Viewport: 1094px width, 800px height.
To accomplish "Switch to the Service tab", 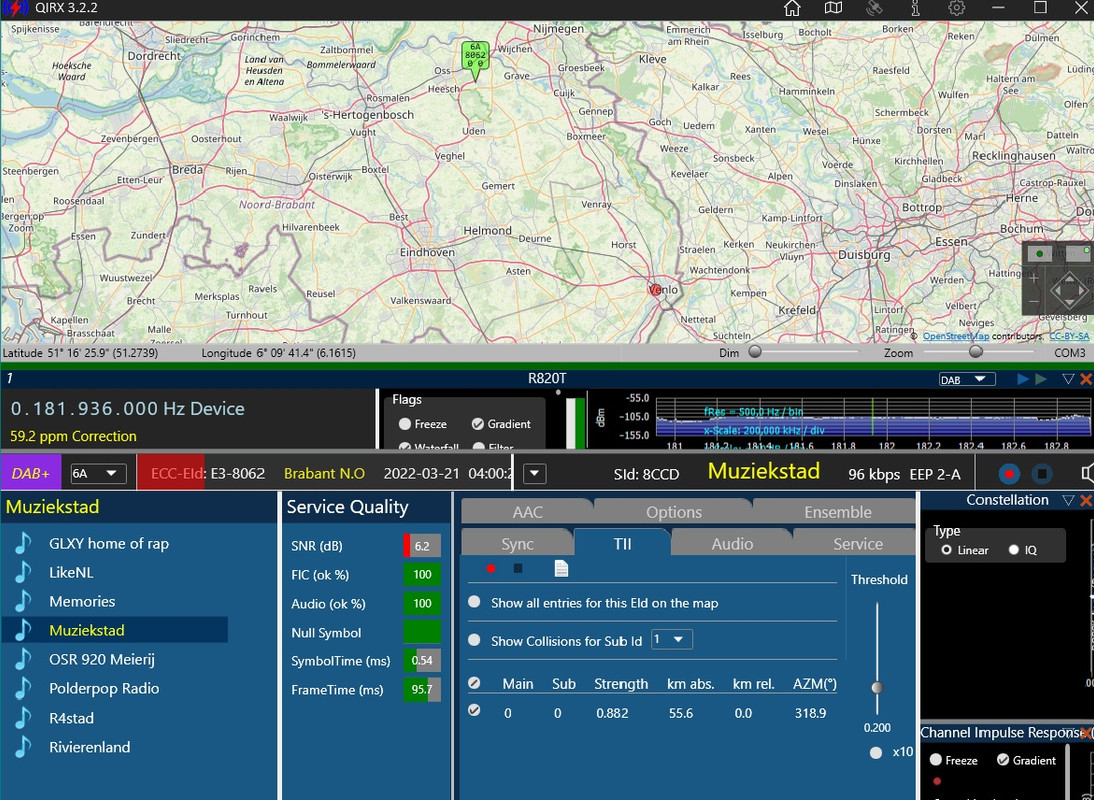I will coord(857,544).
